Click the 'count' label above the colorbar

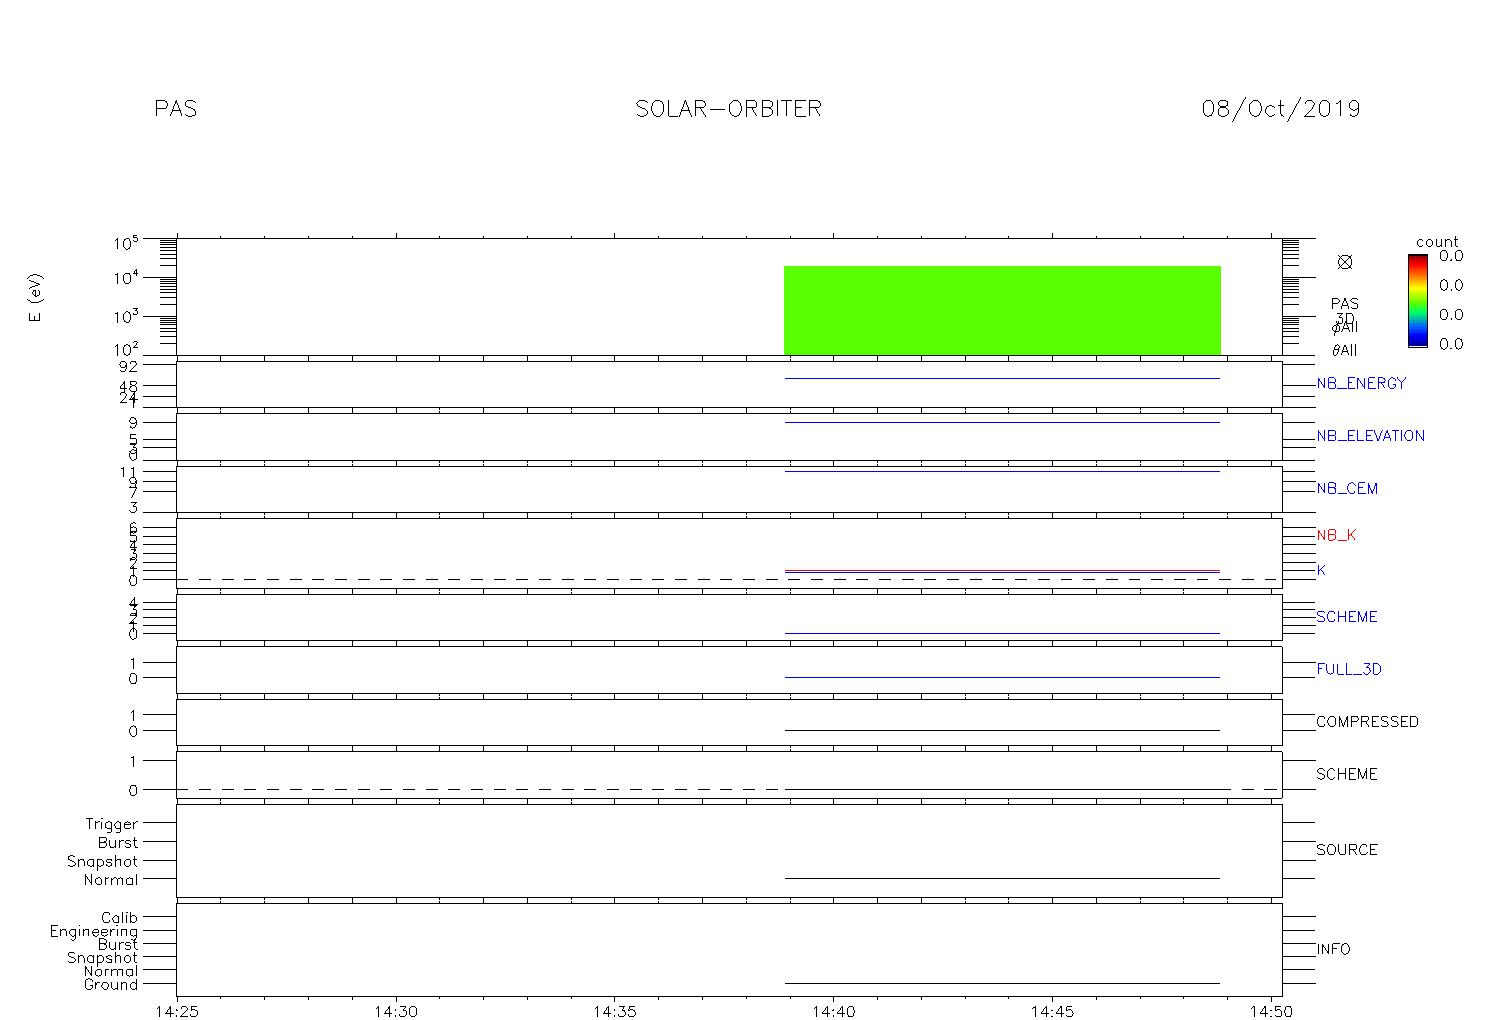[x=1437, y=242]
